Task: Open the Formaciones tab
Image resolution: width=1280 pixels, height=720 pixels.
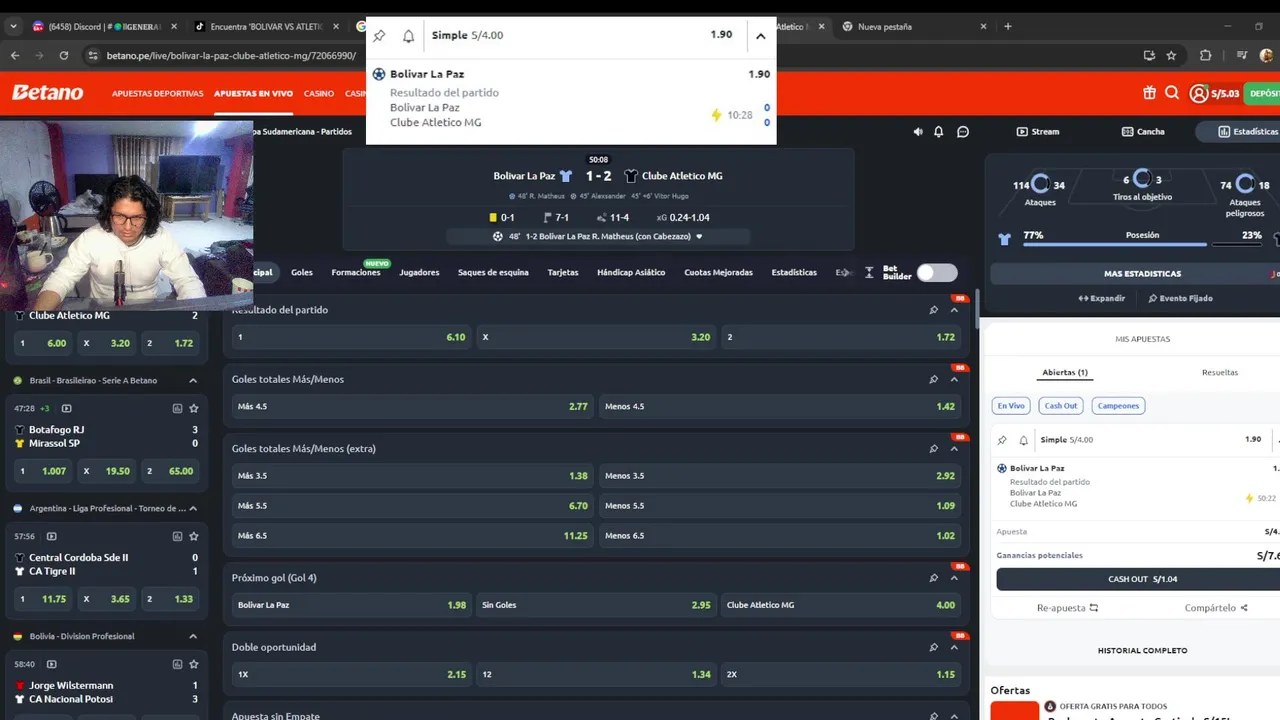Action: pos(356,272)
